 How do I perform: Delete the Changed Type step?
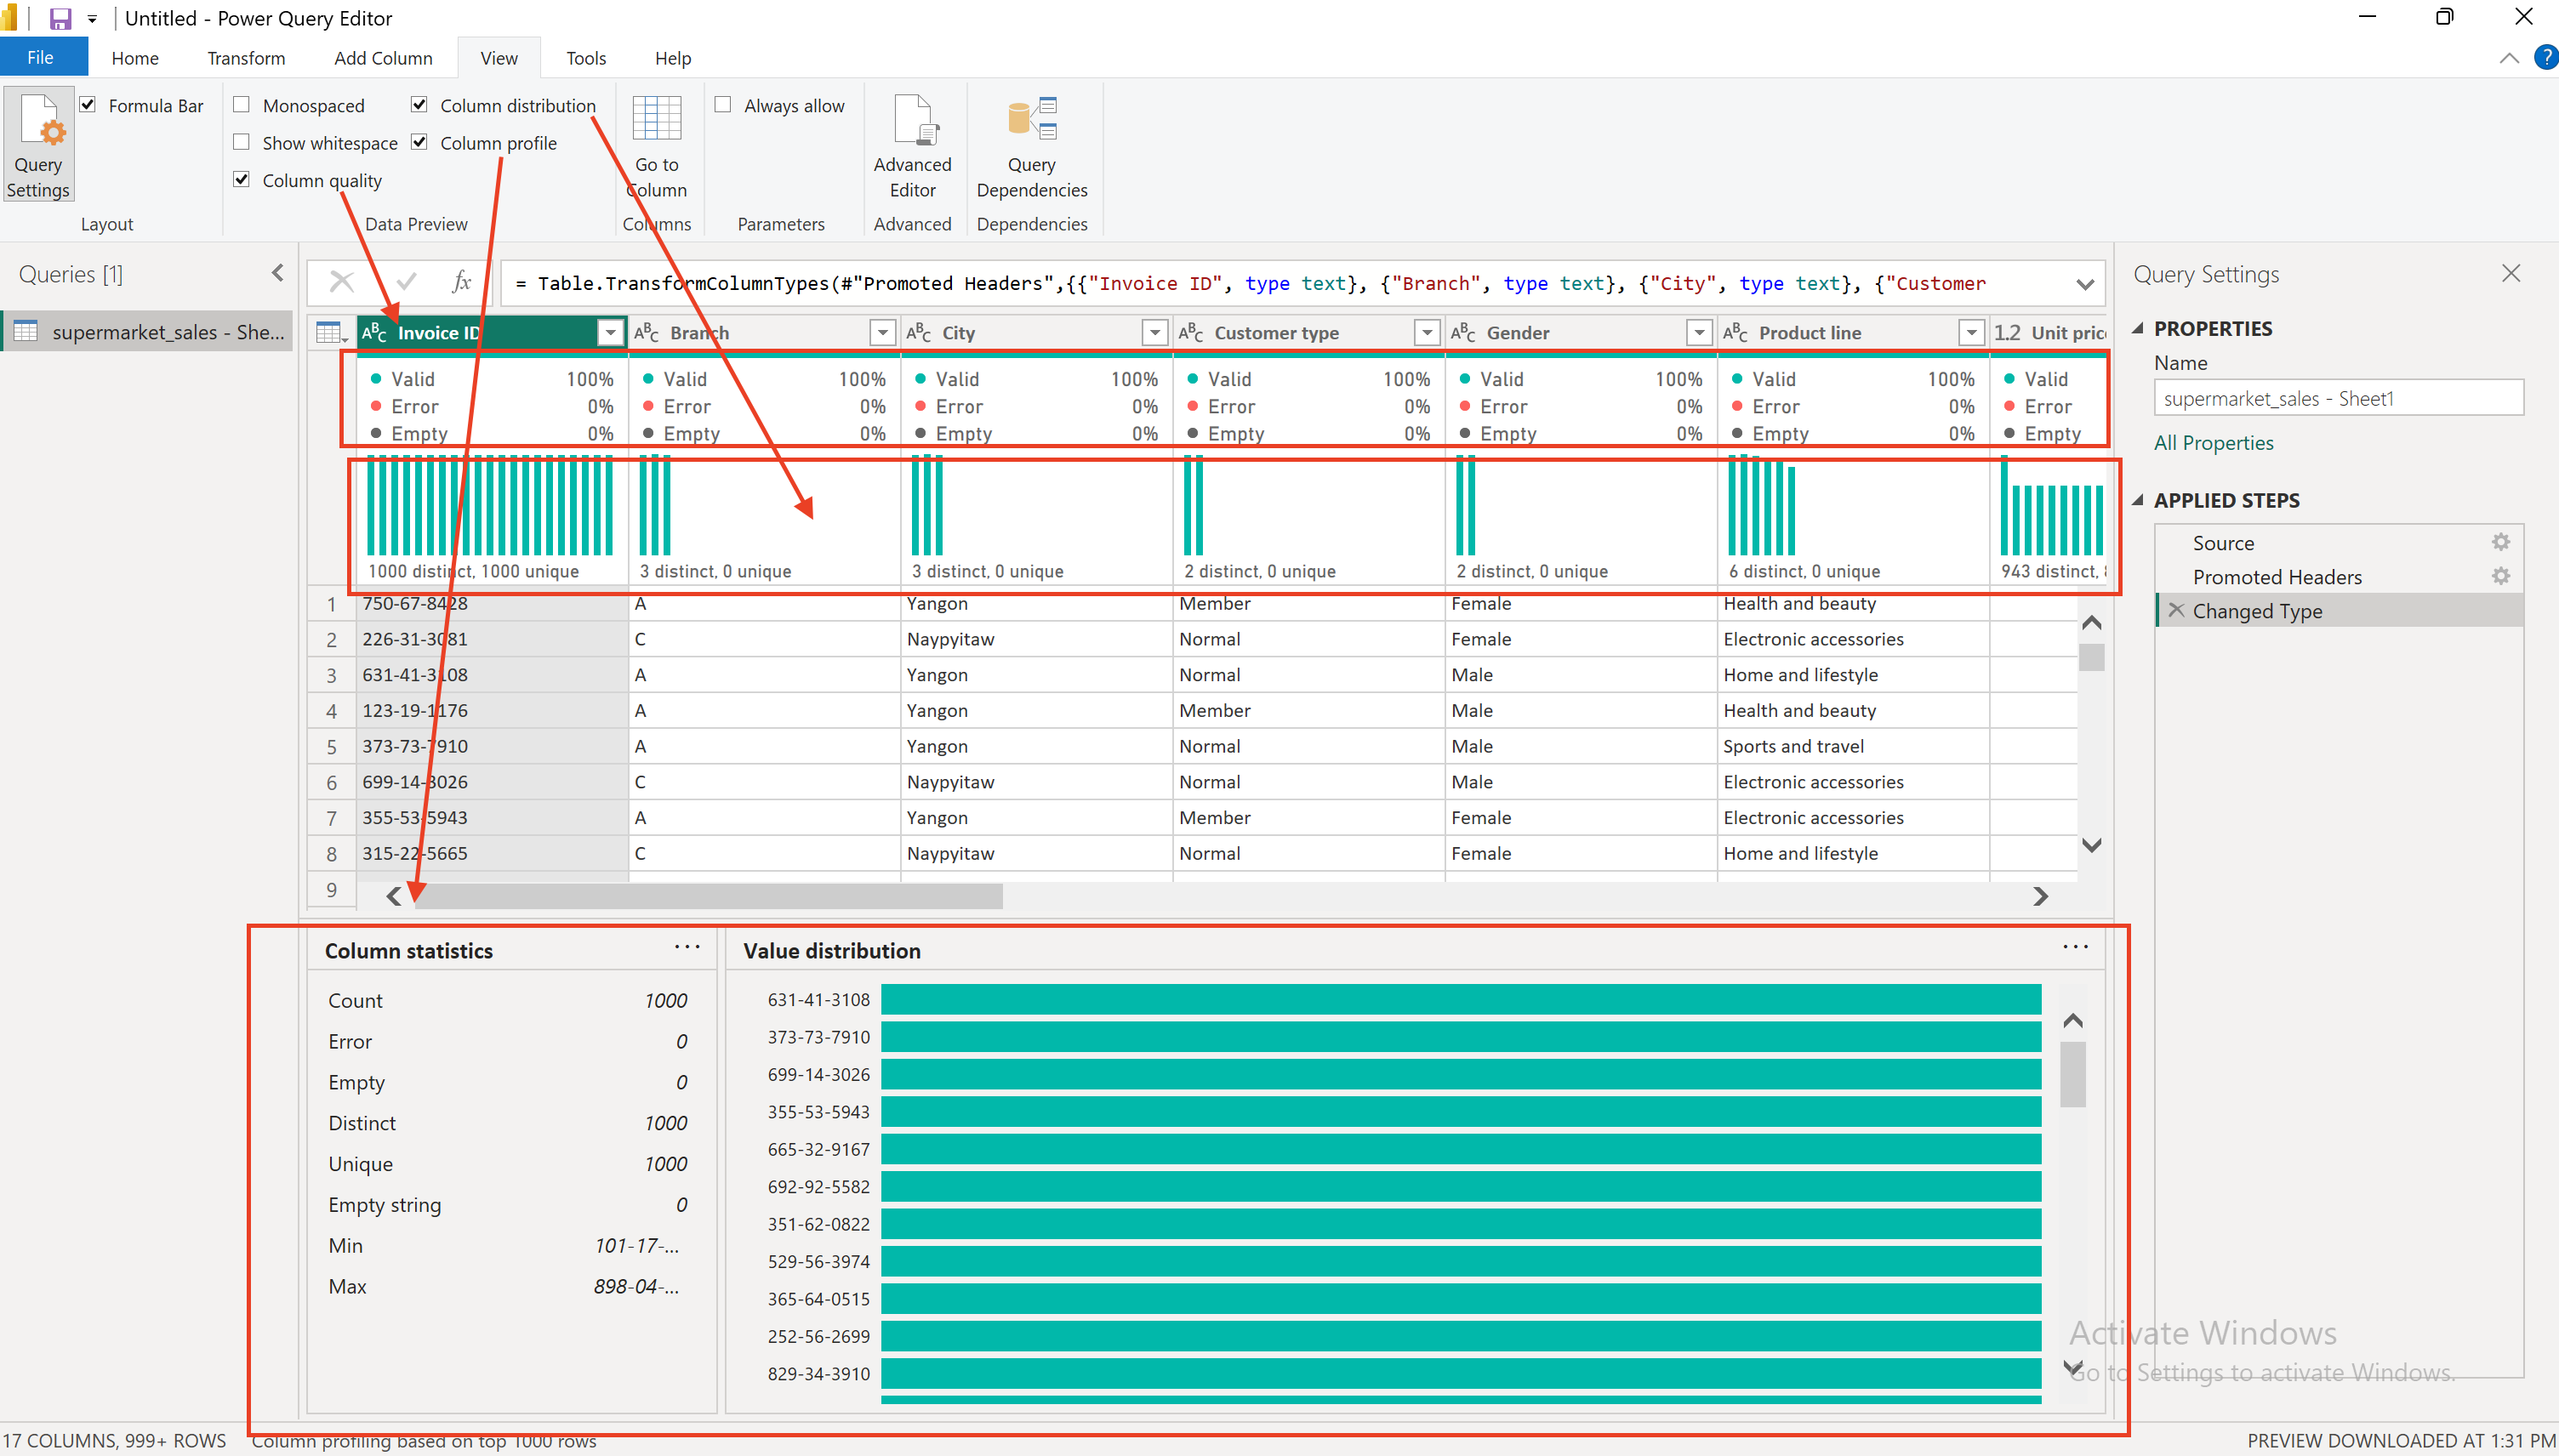pos(2176,610)
